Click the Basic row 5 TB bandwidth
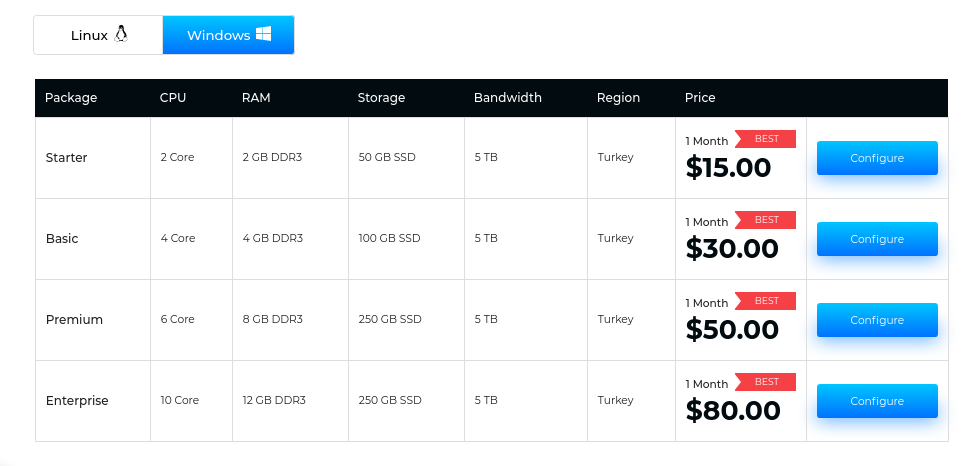The width and height of the screenshot is (971, 466). pyautogui.click(x=486, y=238)
